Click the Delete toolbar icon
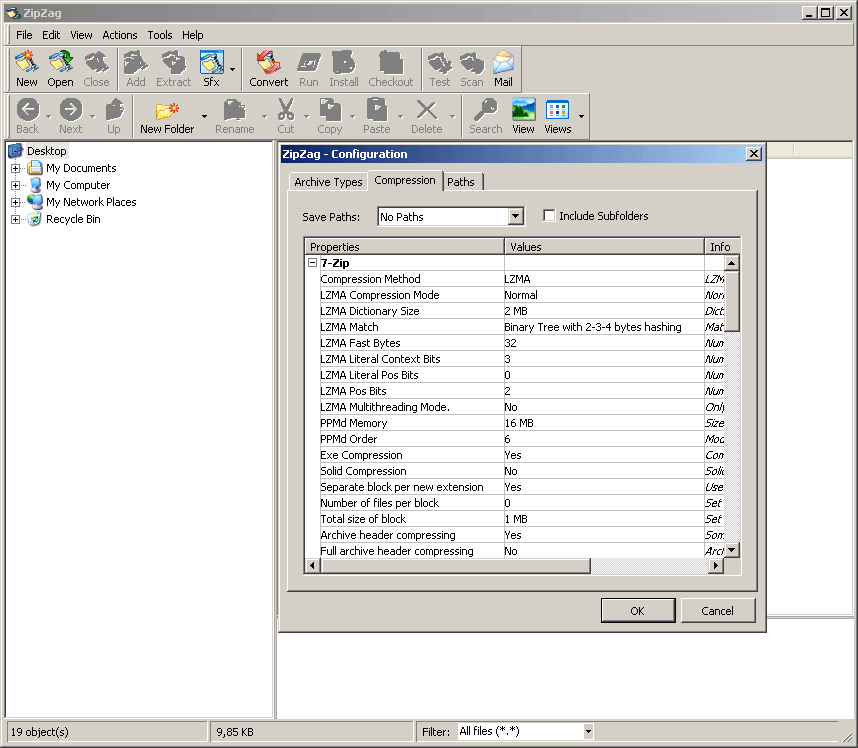Viewport: 858px width, 748px height. click(x=427, y=116)
